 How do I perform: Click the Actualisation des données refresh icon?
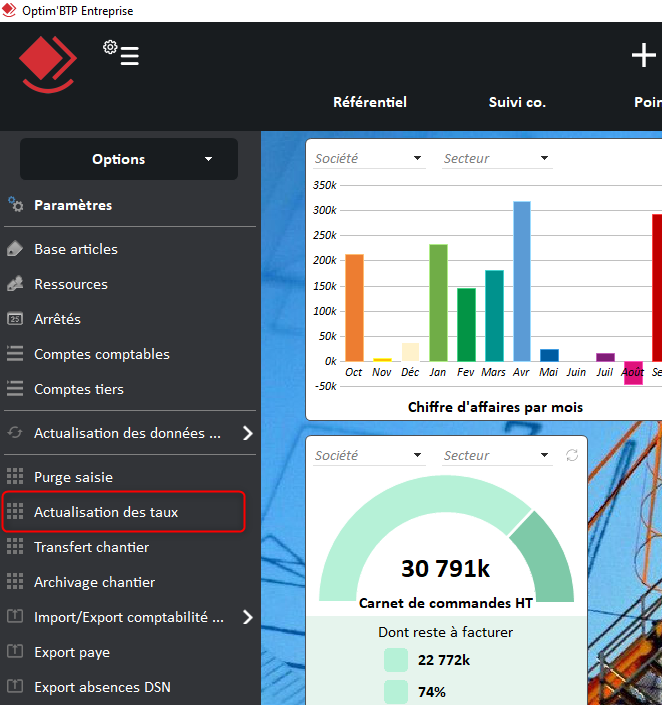[15, 433]
